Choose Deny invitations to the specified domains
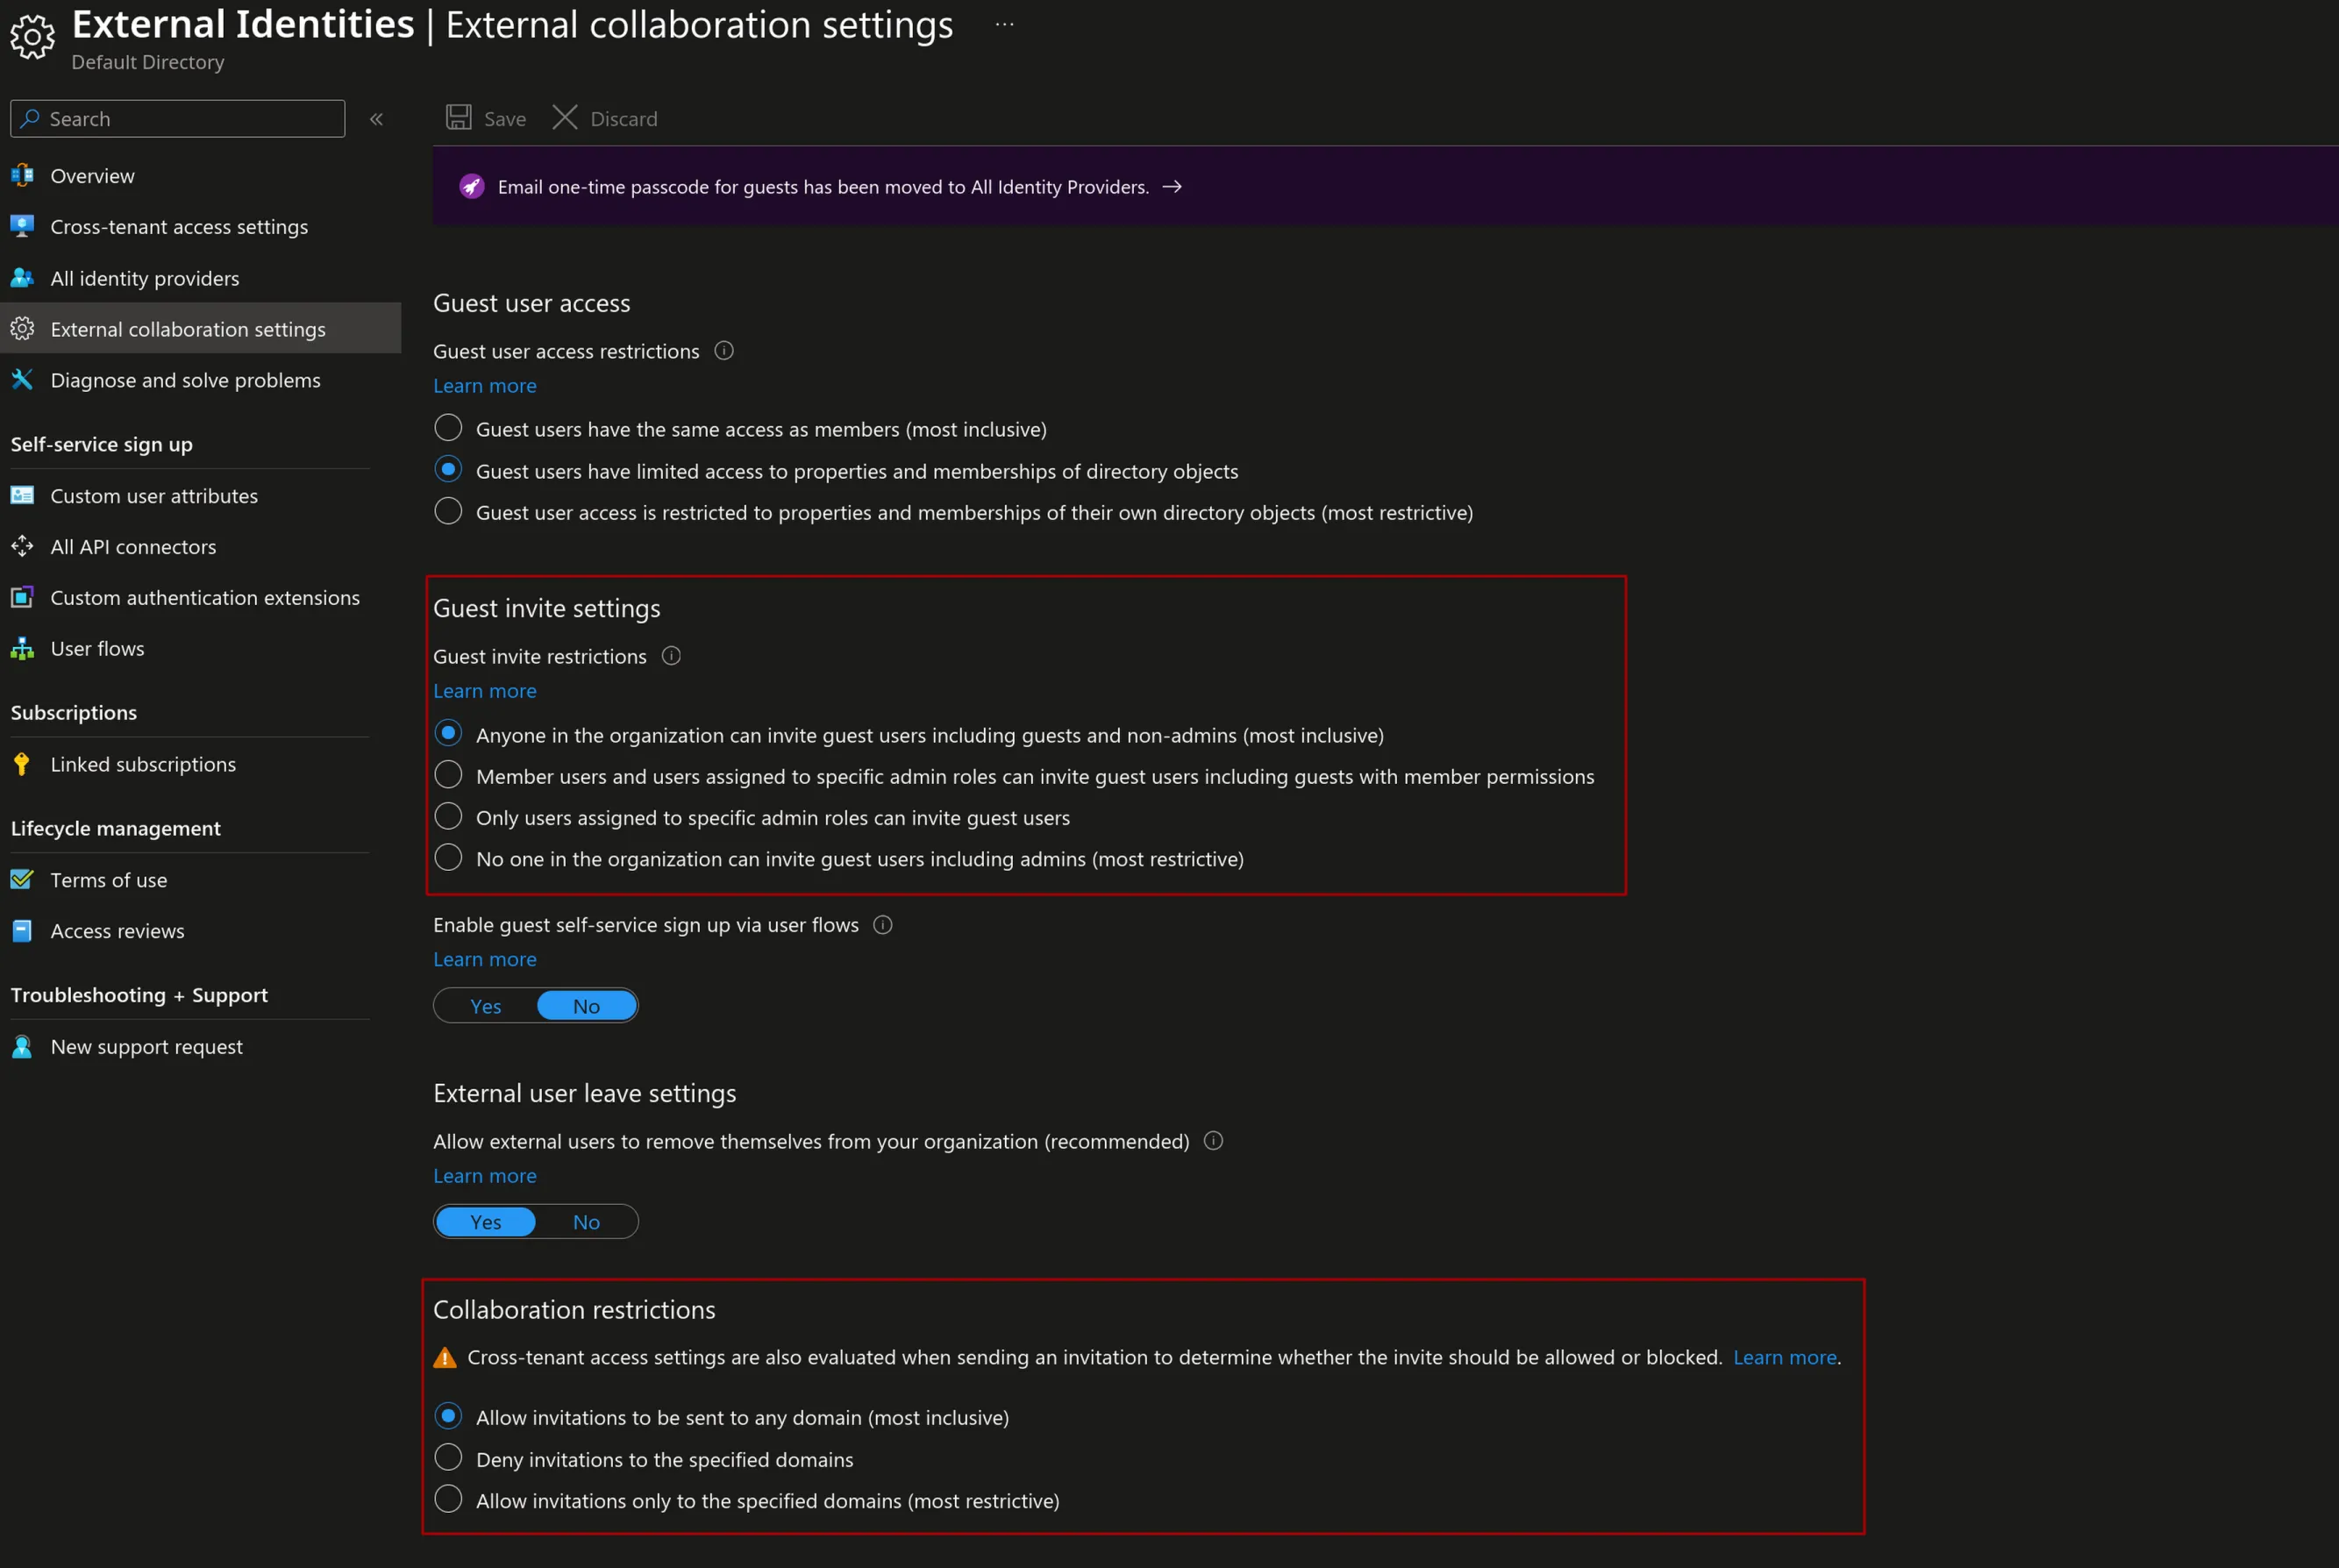Viewport: 2339px width, 1568px height. [448, 1458]
